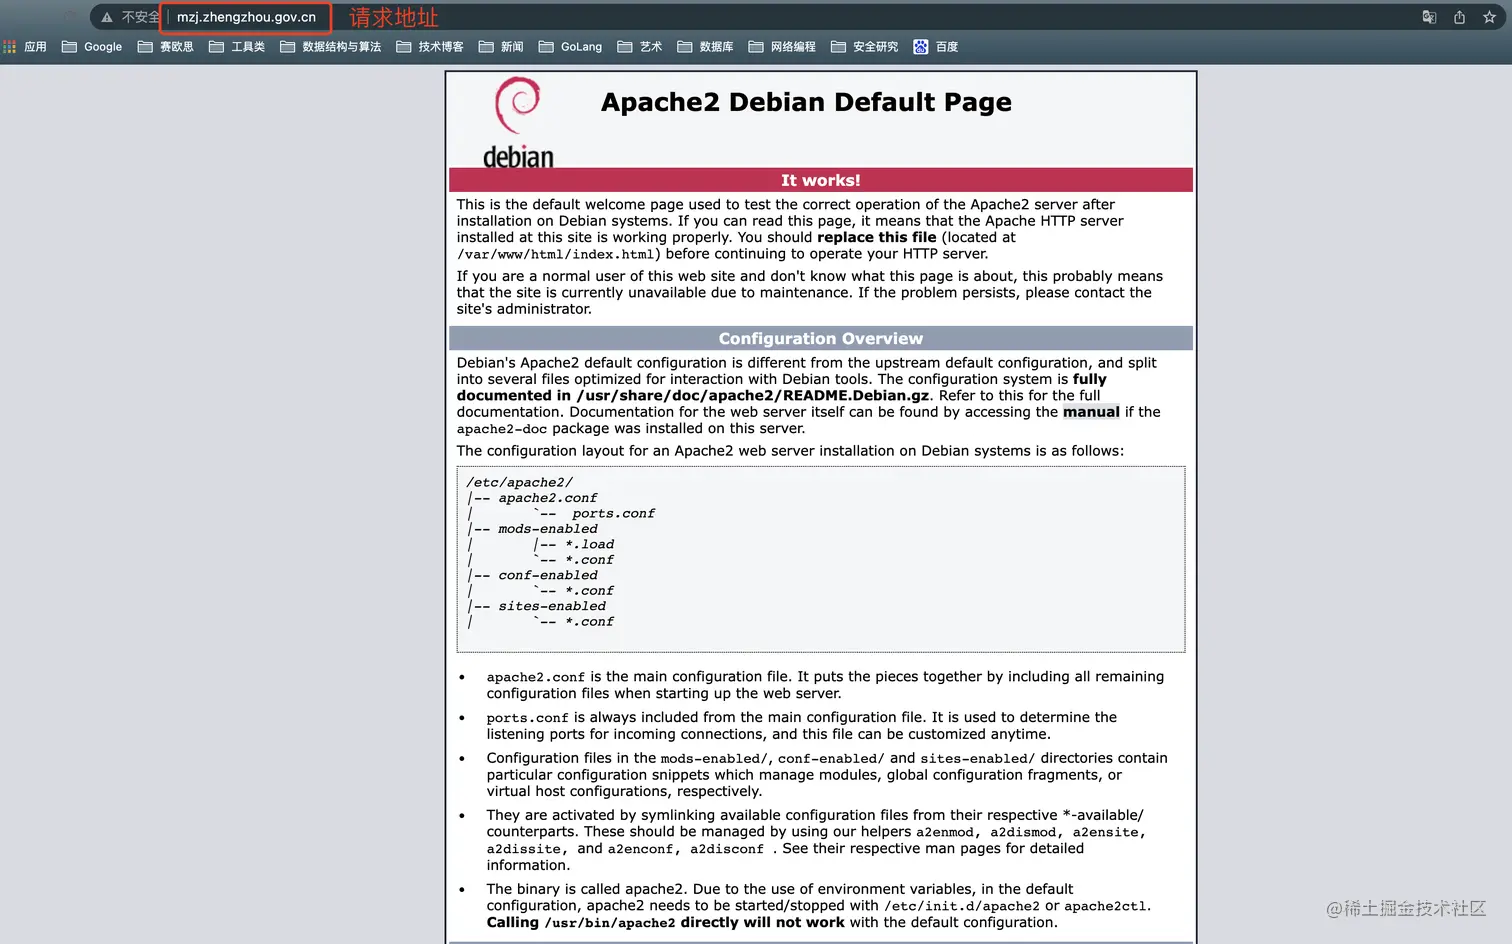Click the /var/www/html/index.html path text

(x=558, y=254)
